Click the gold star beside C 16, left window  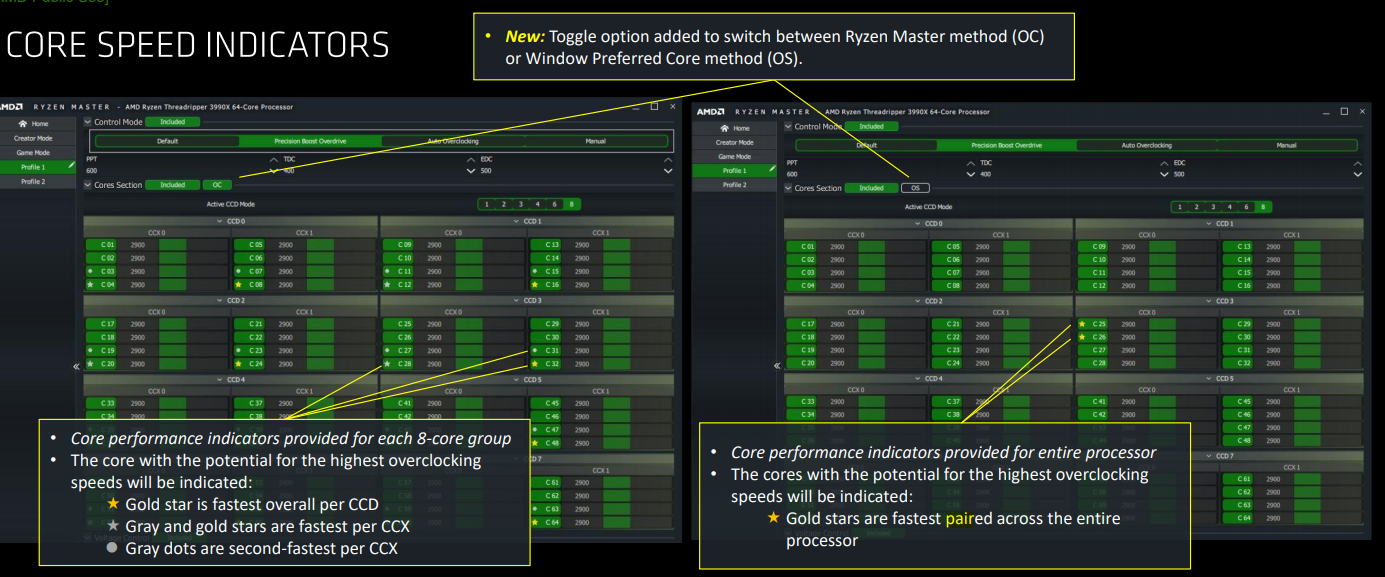[533, 284]
